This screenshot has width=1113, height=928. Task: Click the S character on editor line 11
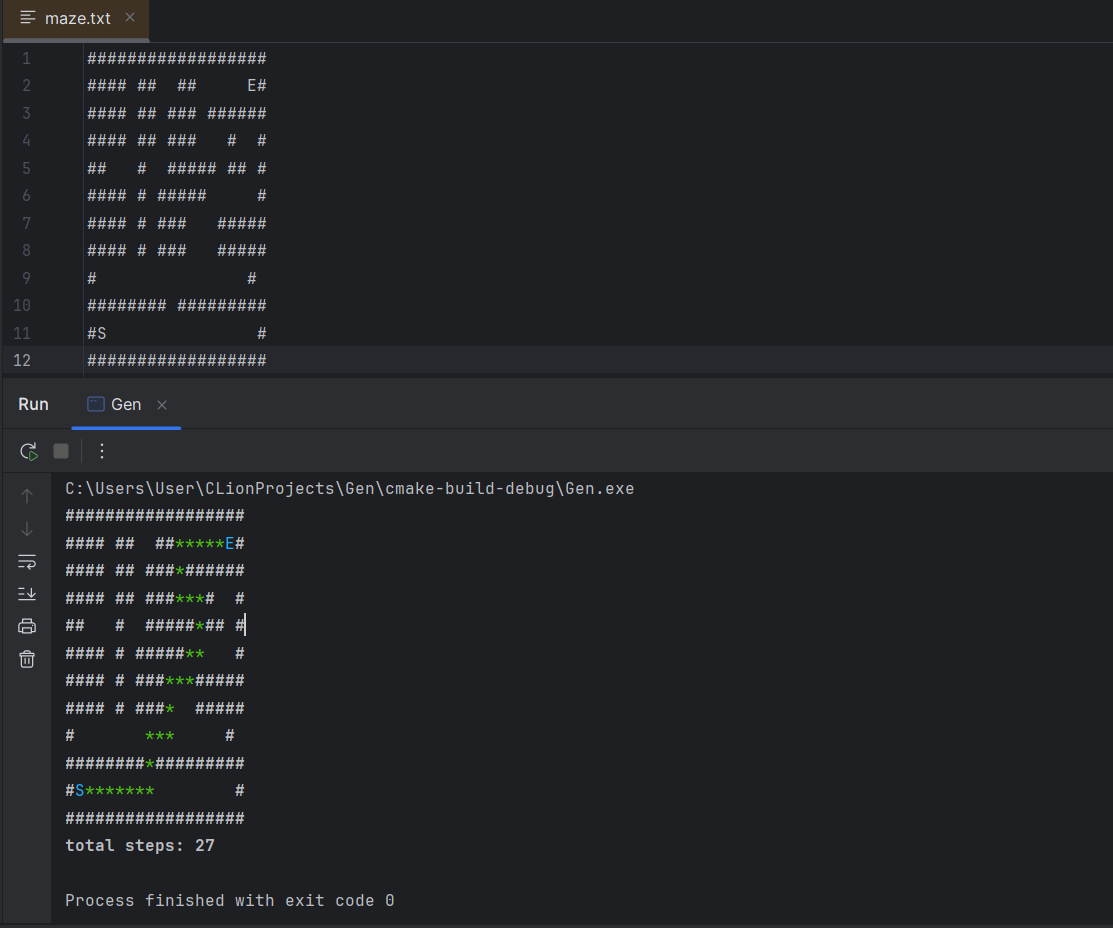(102, 333)
